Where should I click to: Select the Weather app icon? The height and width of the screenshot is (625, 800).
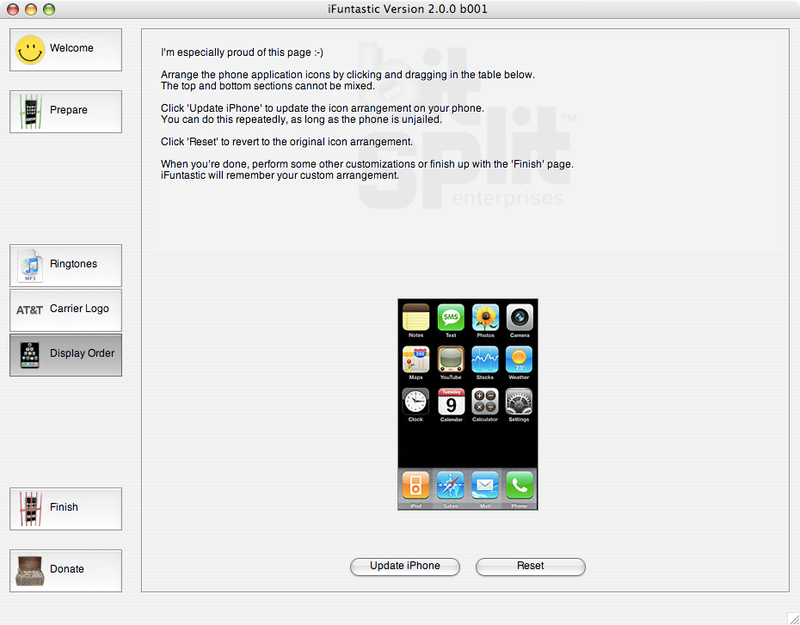(x=519, y=359)
